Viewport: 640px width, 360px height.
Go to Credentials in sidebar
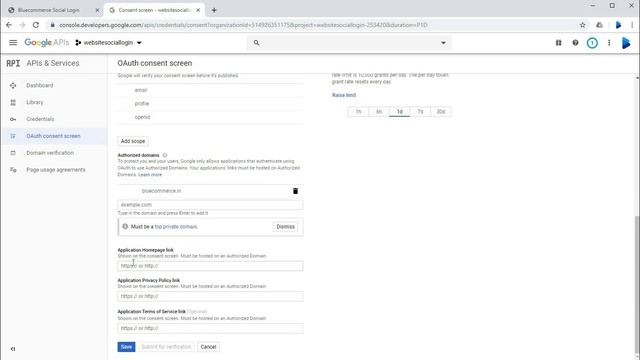click(x=40, y=119)
